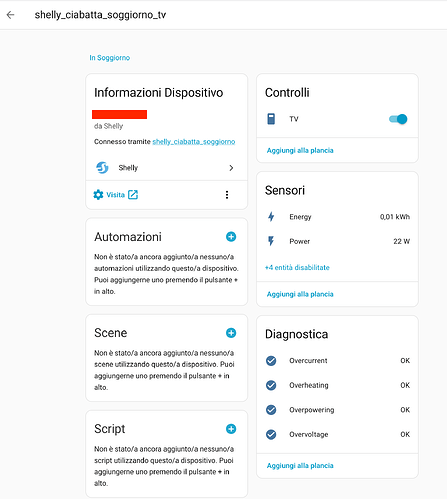Click the gear icon beside Visita
The height and width of the screenshot is (499, 447).
point(98,195)
